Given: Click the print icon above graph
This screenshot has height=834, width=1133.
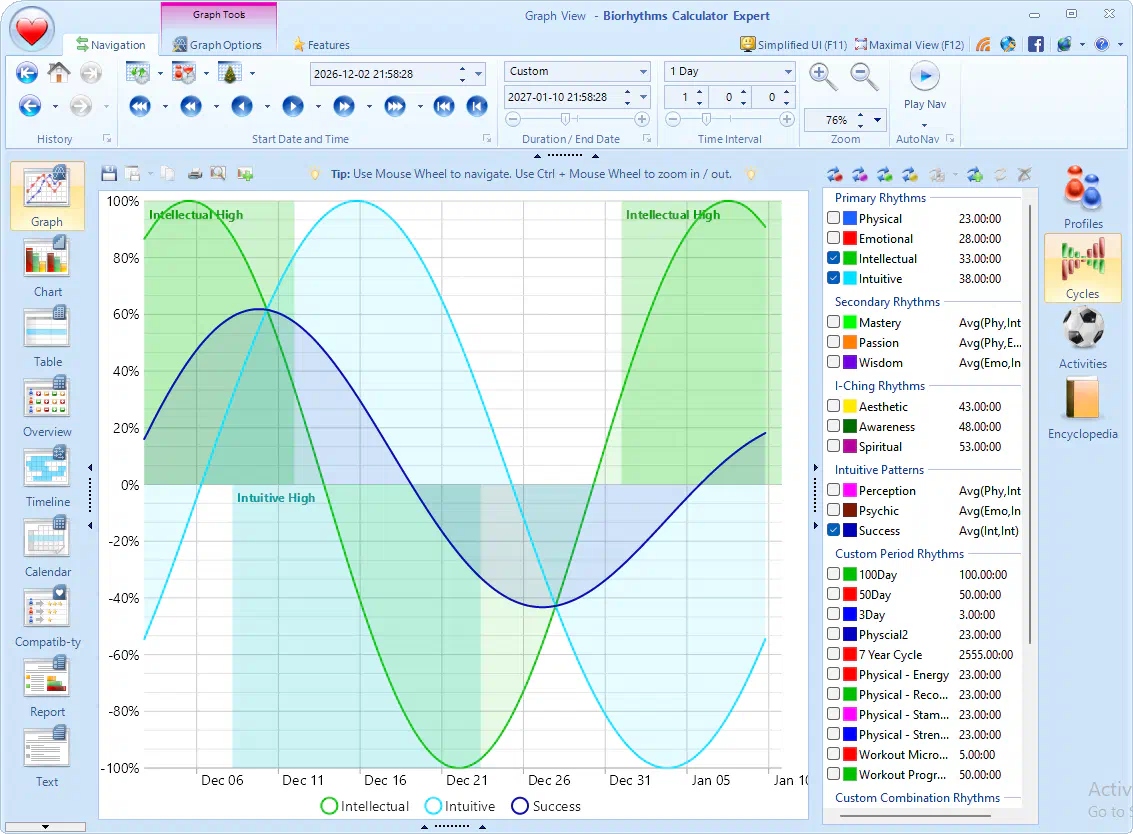Looking at the screenshot, I should (194, 173).
